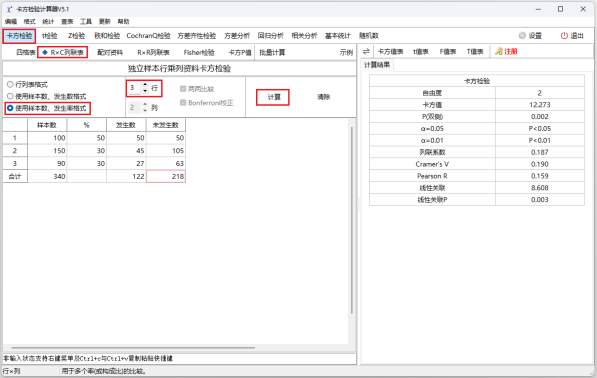This screenshot has width=597, height=378.
Task: Select the 计算结果 results tab
Action: pos(377,65)
